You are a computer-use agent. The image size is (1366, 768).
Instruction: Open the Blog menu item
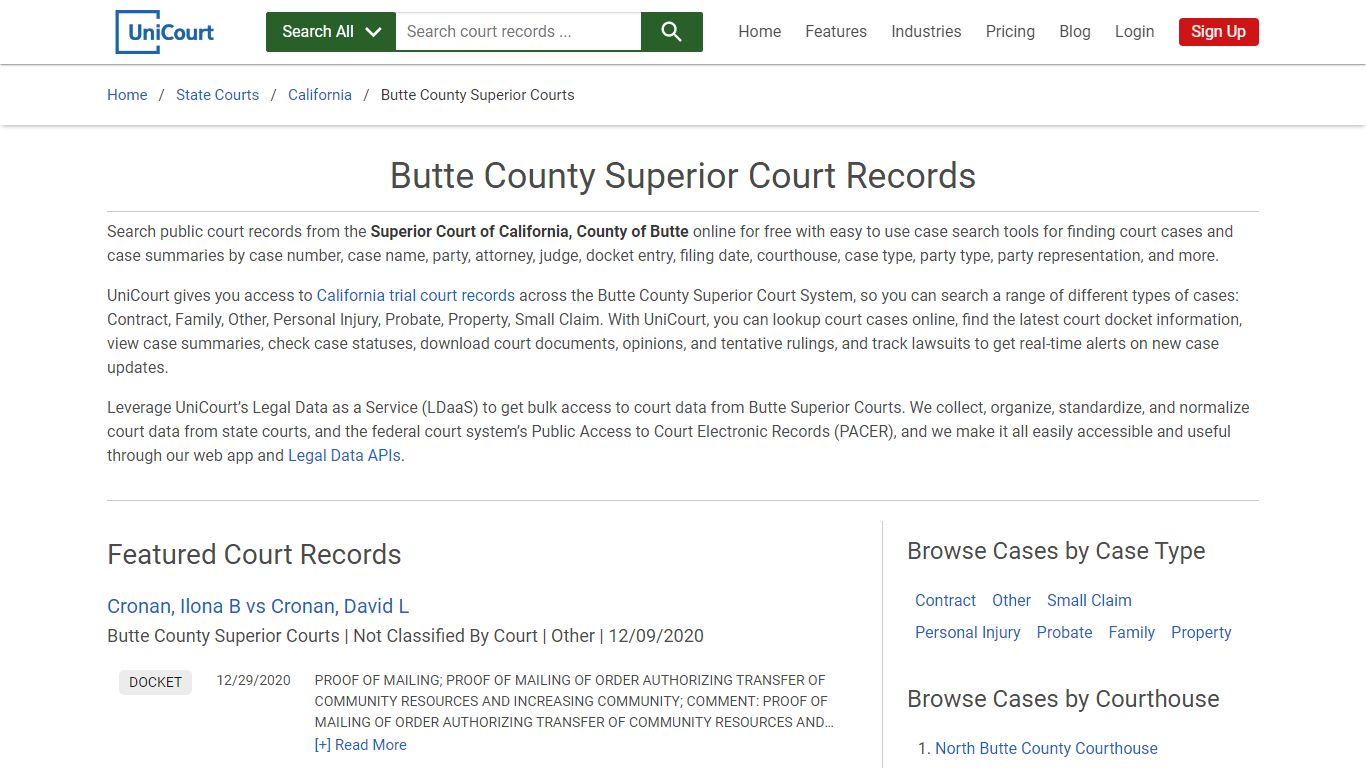[1075, 32]
